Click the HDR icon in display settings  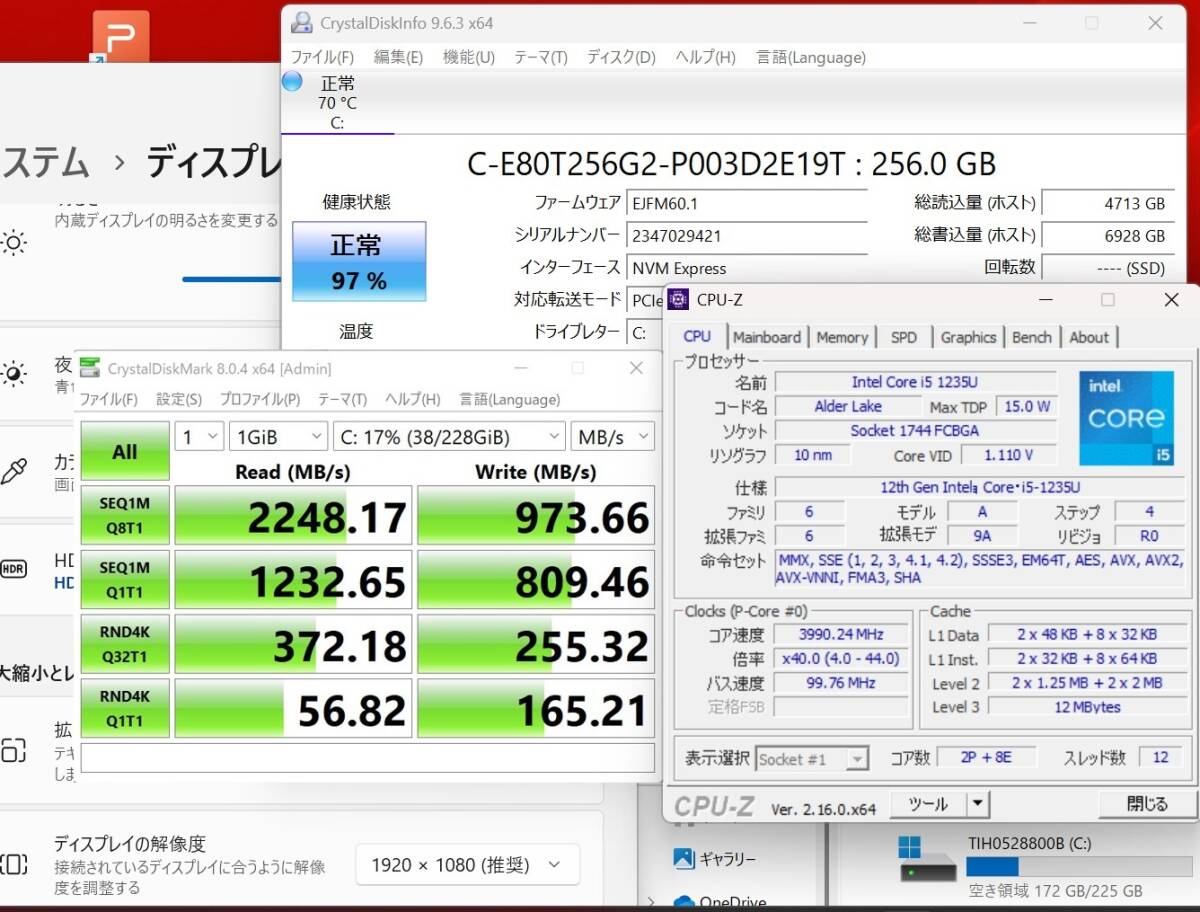point(14,568)
